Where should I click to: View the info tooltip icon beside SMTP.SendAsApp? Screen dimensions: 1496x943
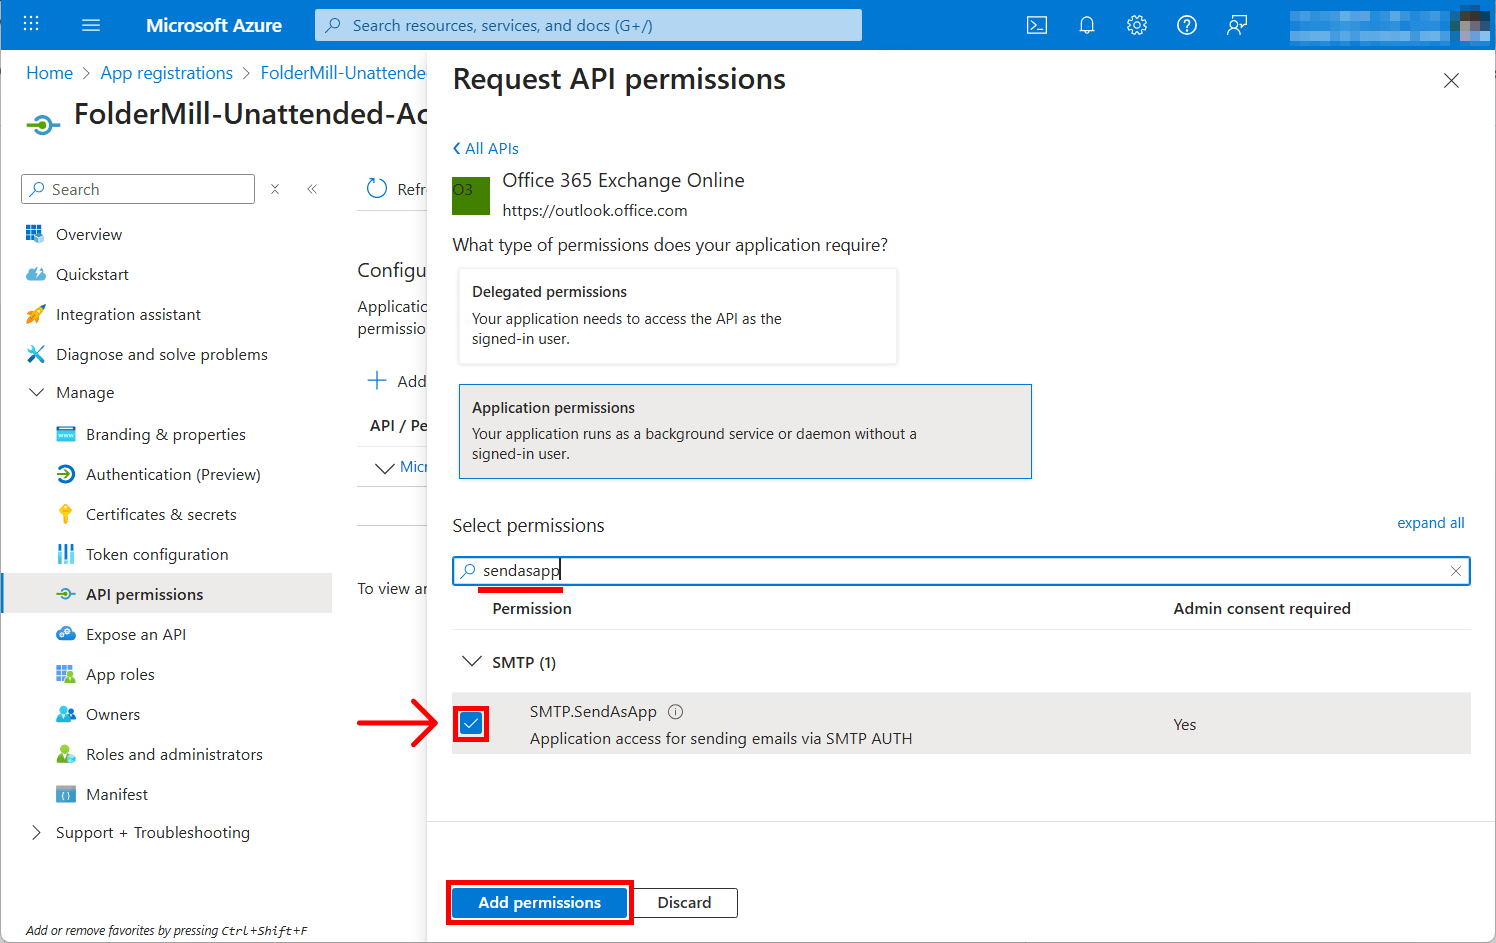tap(675, 711)
